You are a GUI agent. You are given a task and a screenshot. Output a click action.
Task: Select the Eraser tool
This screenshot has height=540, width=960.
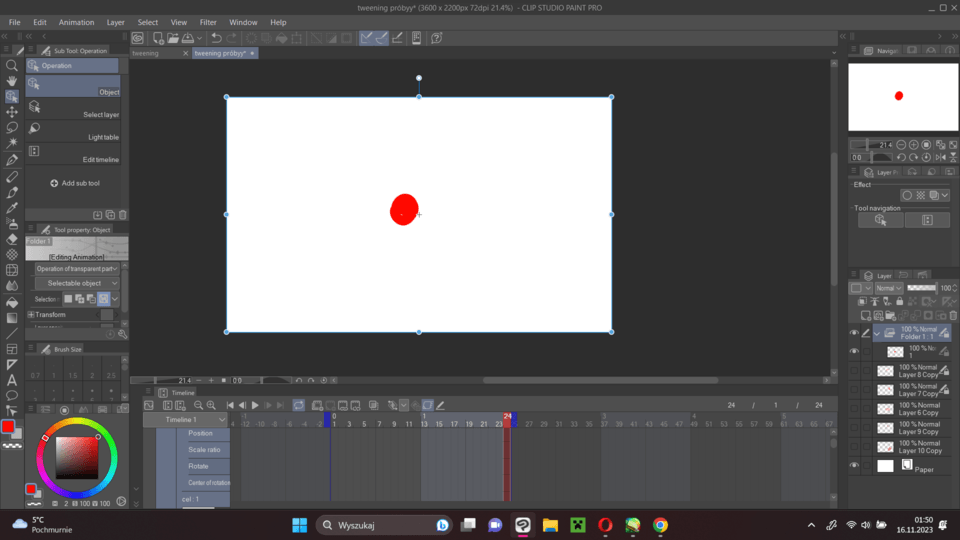pyautogui.click(x=12, y=239)
